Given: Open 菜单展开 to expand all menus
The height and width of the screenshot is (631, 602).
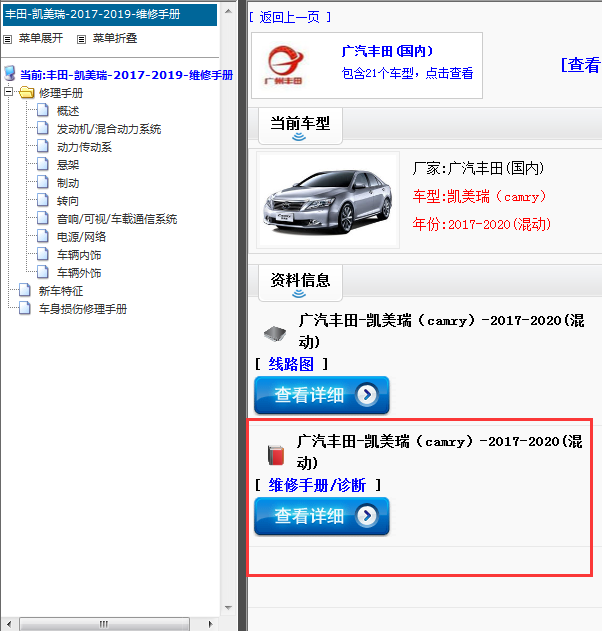Looking at the screenshot, I should [41, 38].
